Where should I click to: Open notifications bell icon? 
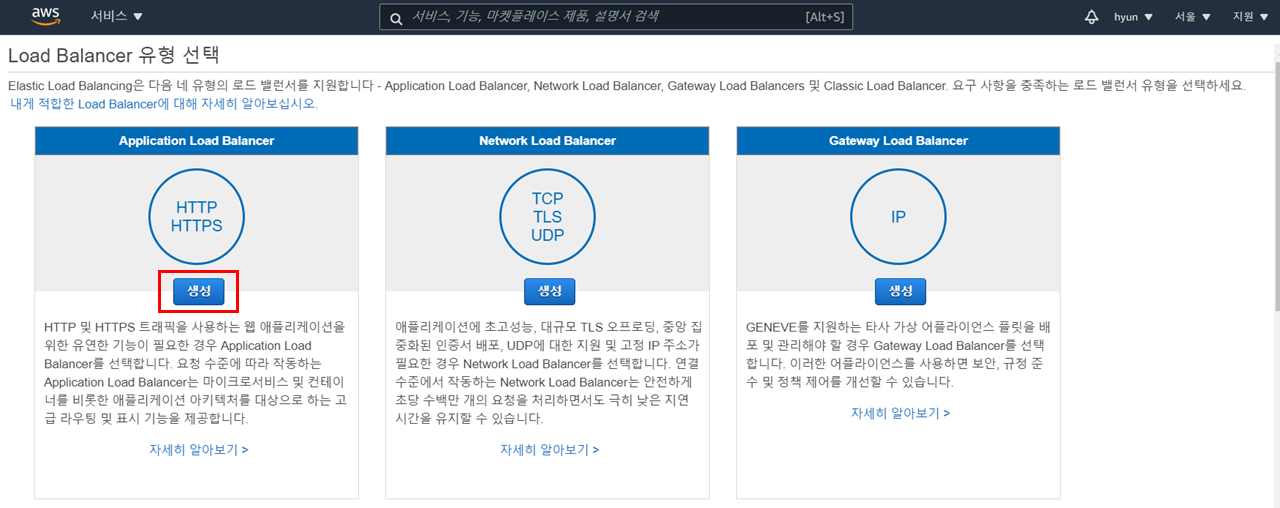[1091, 17]
